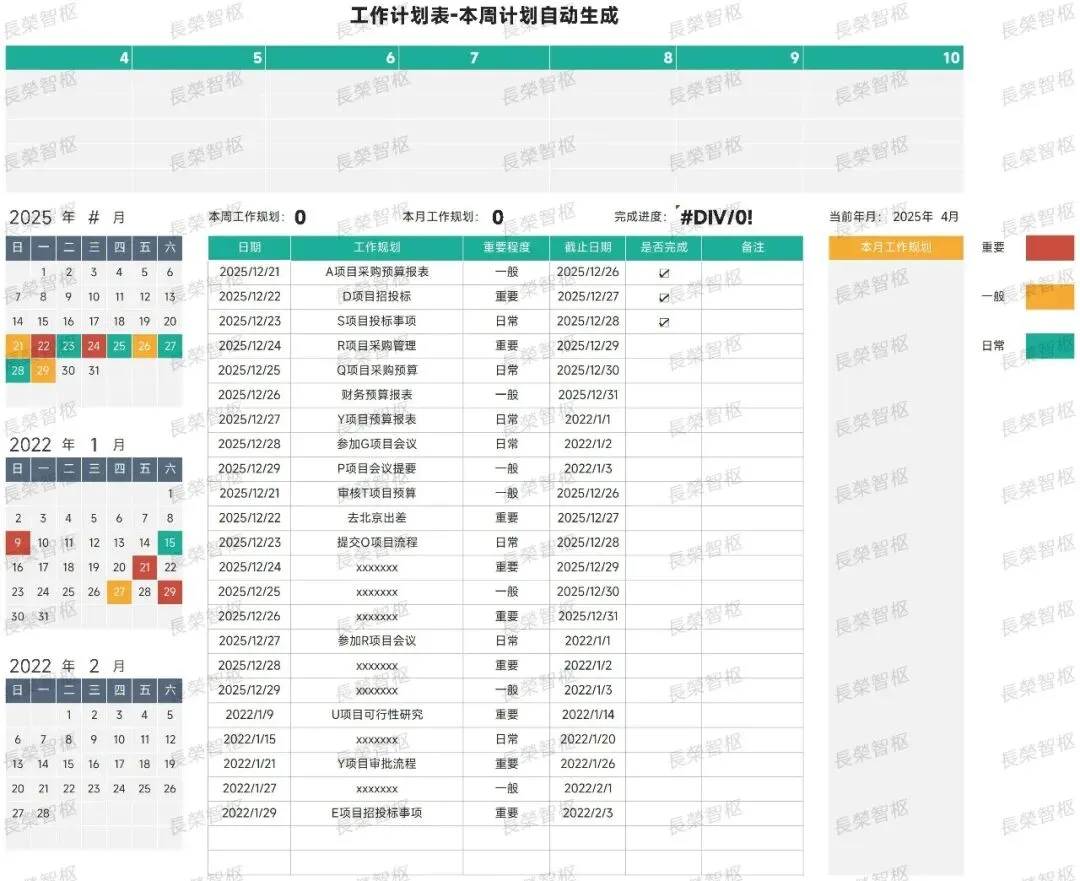This screenshot has height=881, width=1080.
Task: Click the #DIV/0! completion progress cell
Action: (716, 218)
